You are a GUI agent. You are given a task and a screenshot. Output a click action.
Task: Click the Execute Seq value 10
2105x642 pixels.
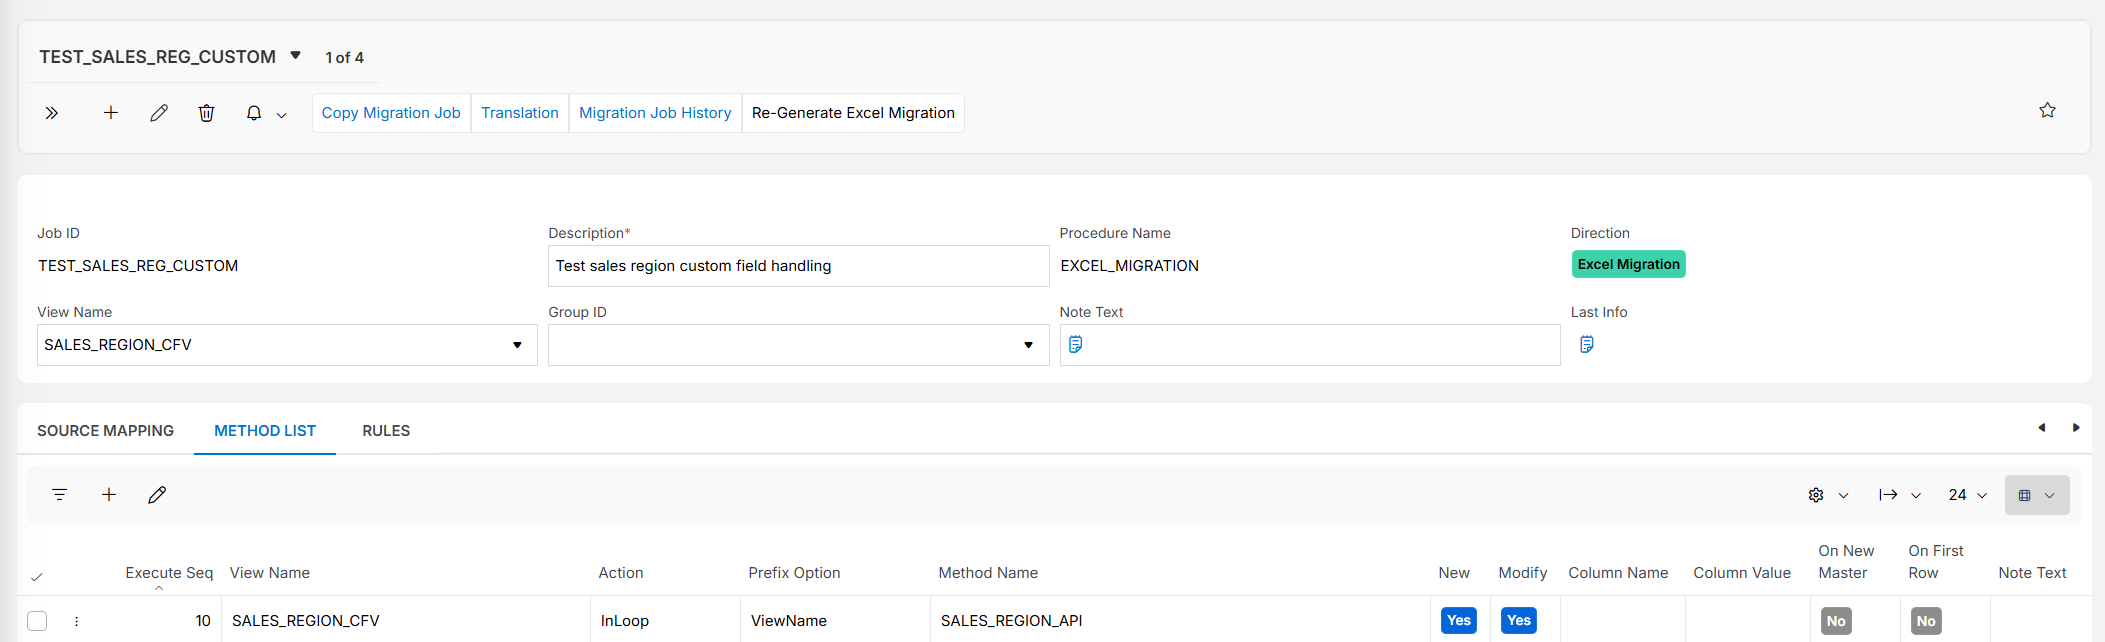[x=203, y=621]
